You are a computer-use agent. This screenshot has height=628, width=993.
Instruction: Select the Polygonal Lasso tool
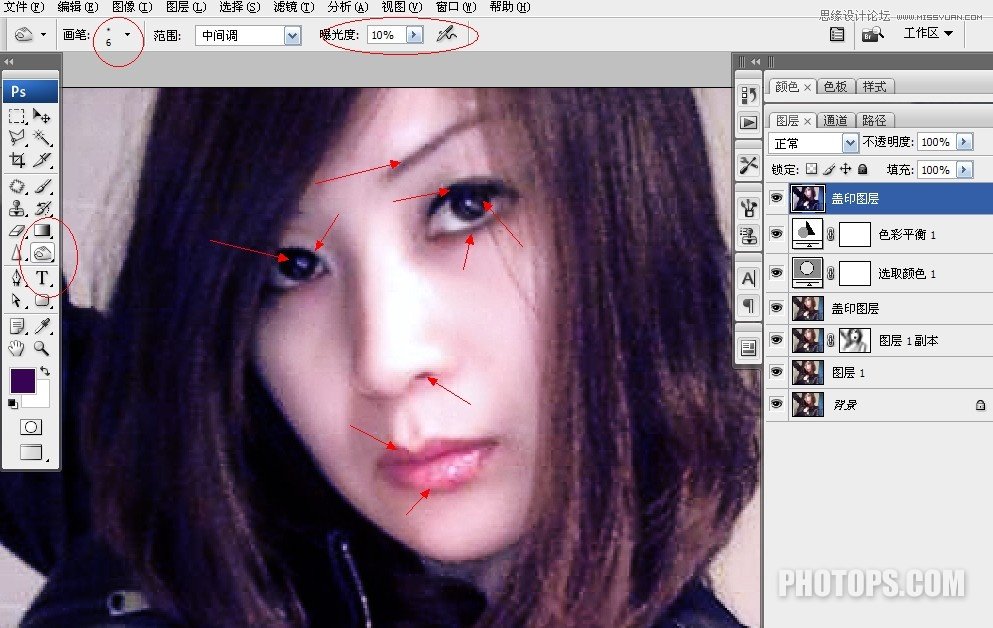(x=17, y=137)
